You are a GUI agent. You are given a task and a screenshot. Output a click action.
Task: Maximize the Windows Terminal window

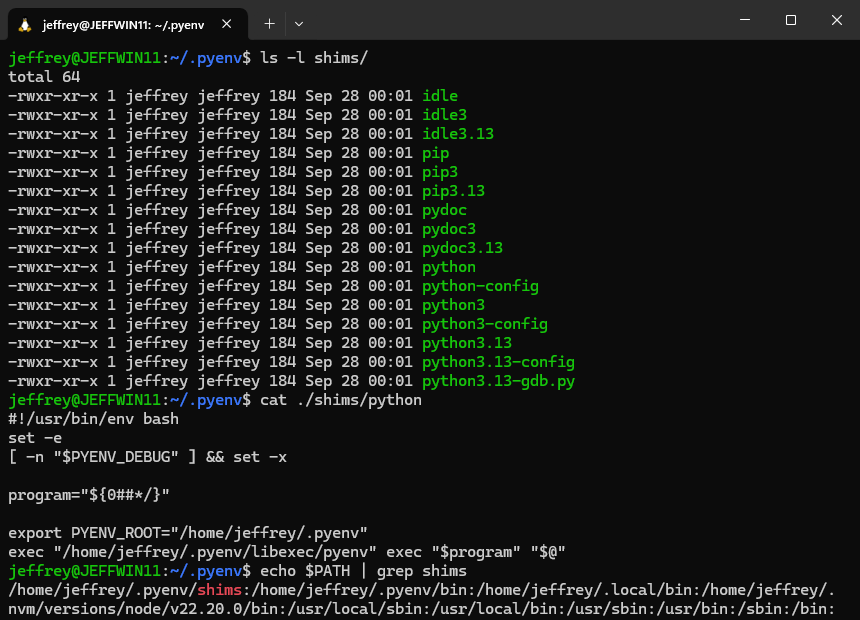pos(790,19)
